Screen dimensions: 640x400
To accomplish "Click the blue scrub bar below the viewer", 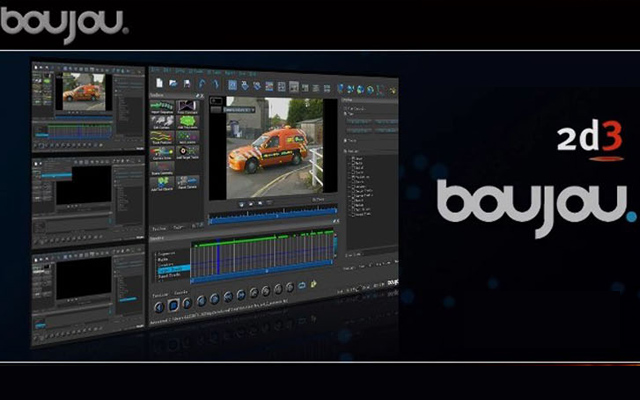I will [273, 214].
